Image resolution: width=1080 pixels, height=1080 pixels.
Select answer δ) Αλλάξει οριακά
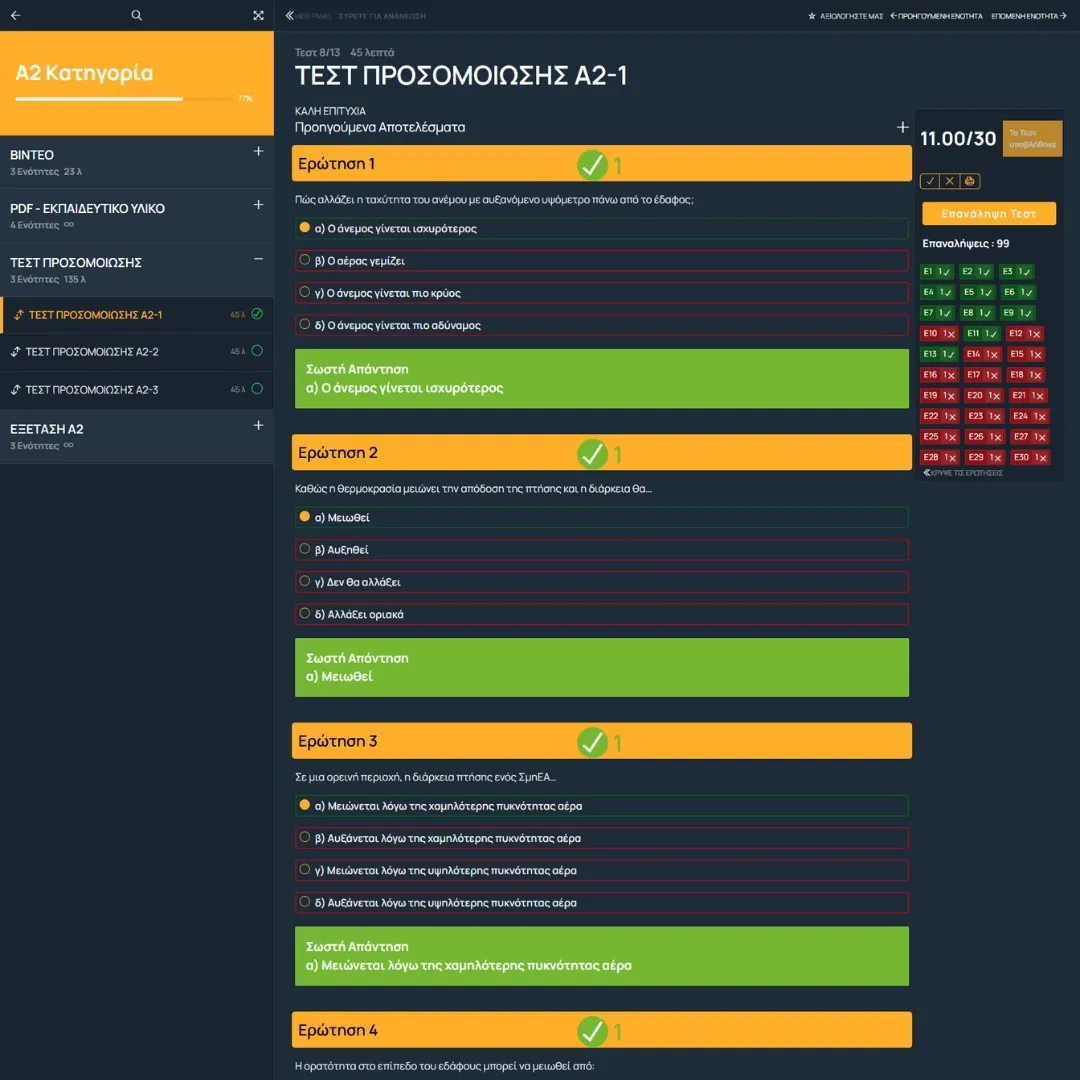coord(601,614)
